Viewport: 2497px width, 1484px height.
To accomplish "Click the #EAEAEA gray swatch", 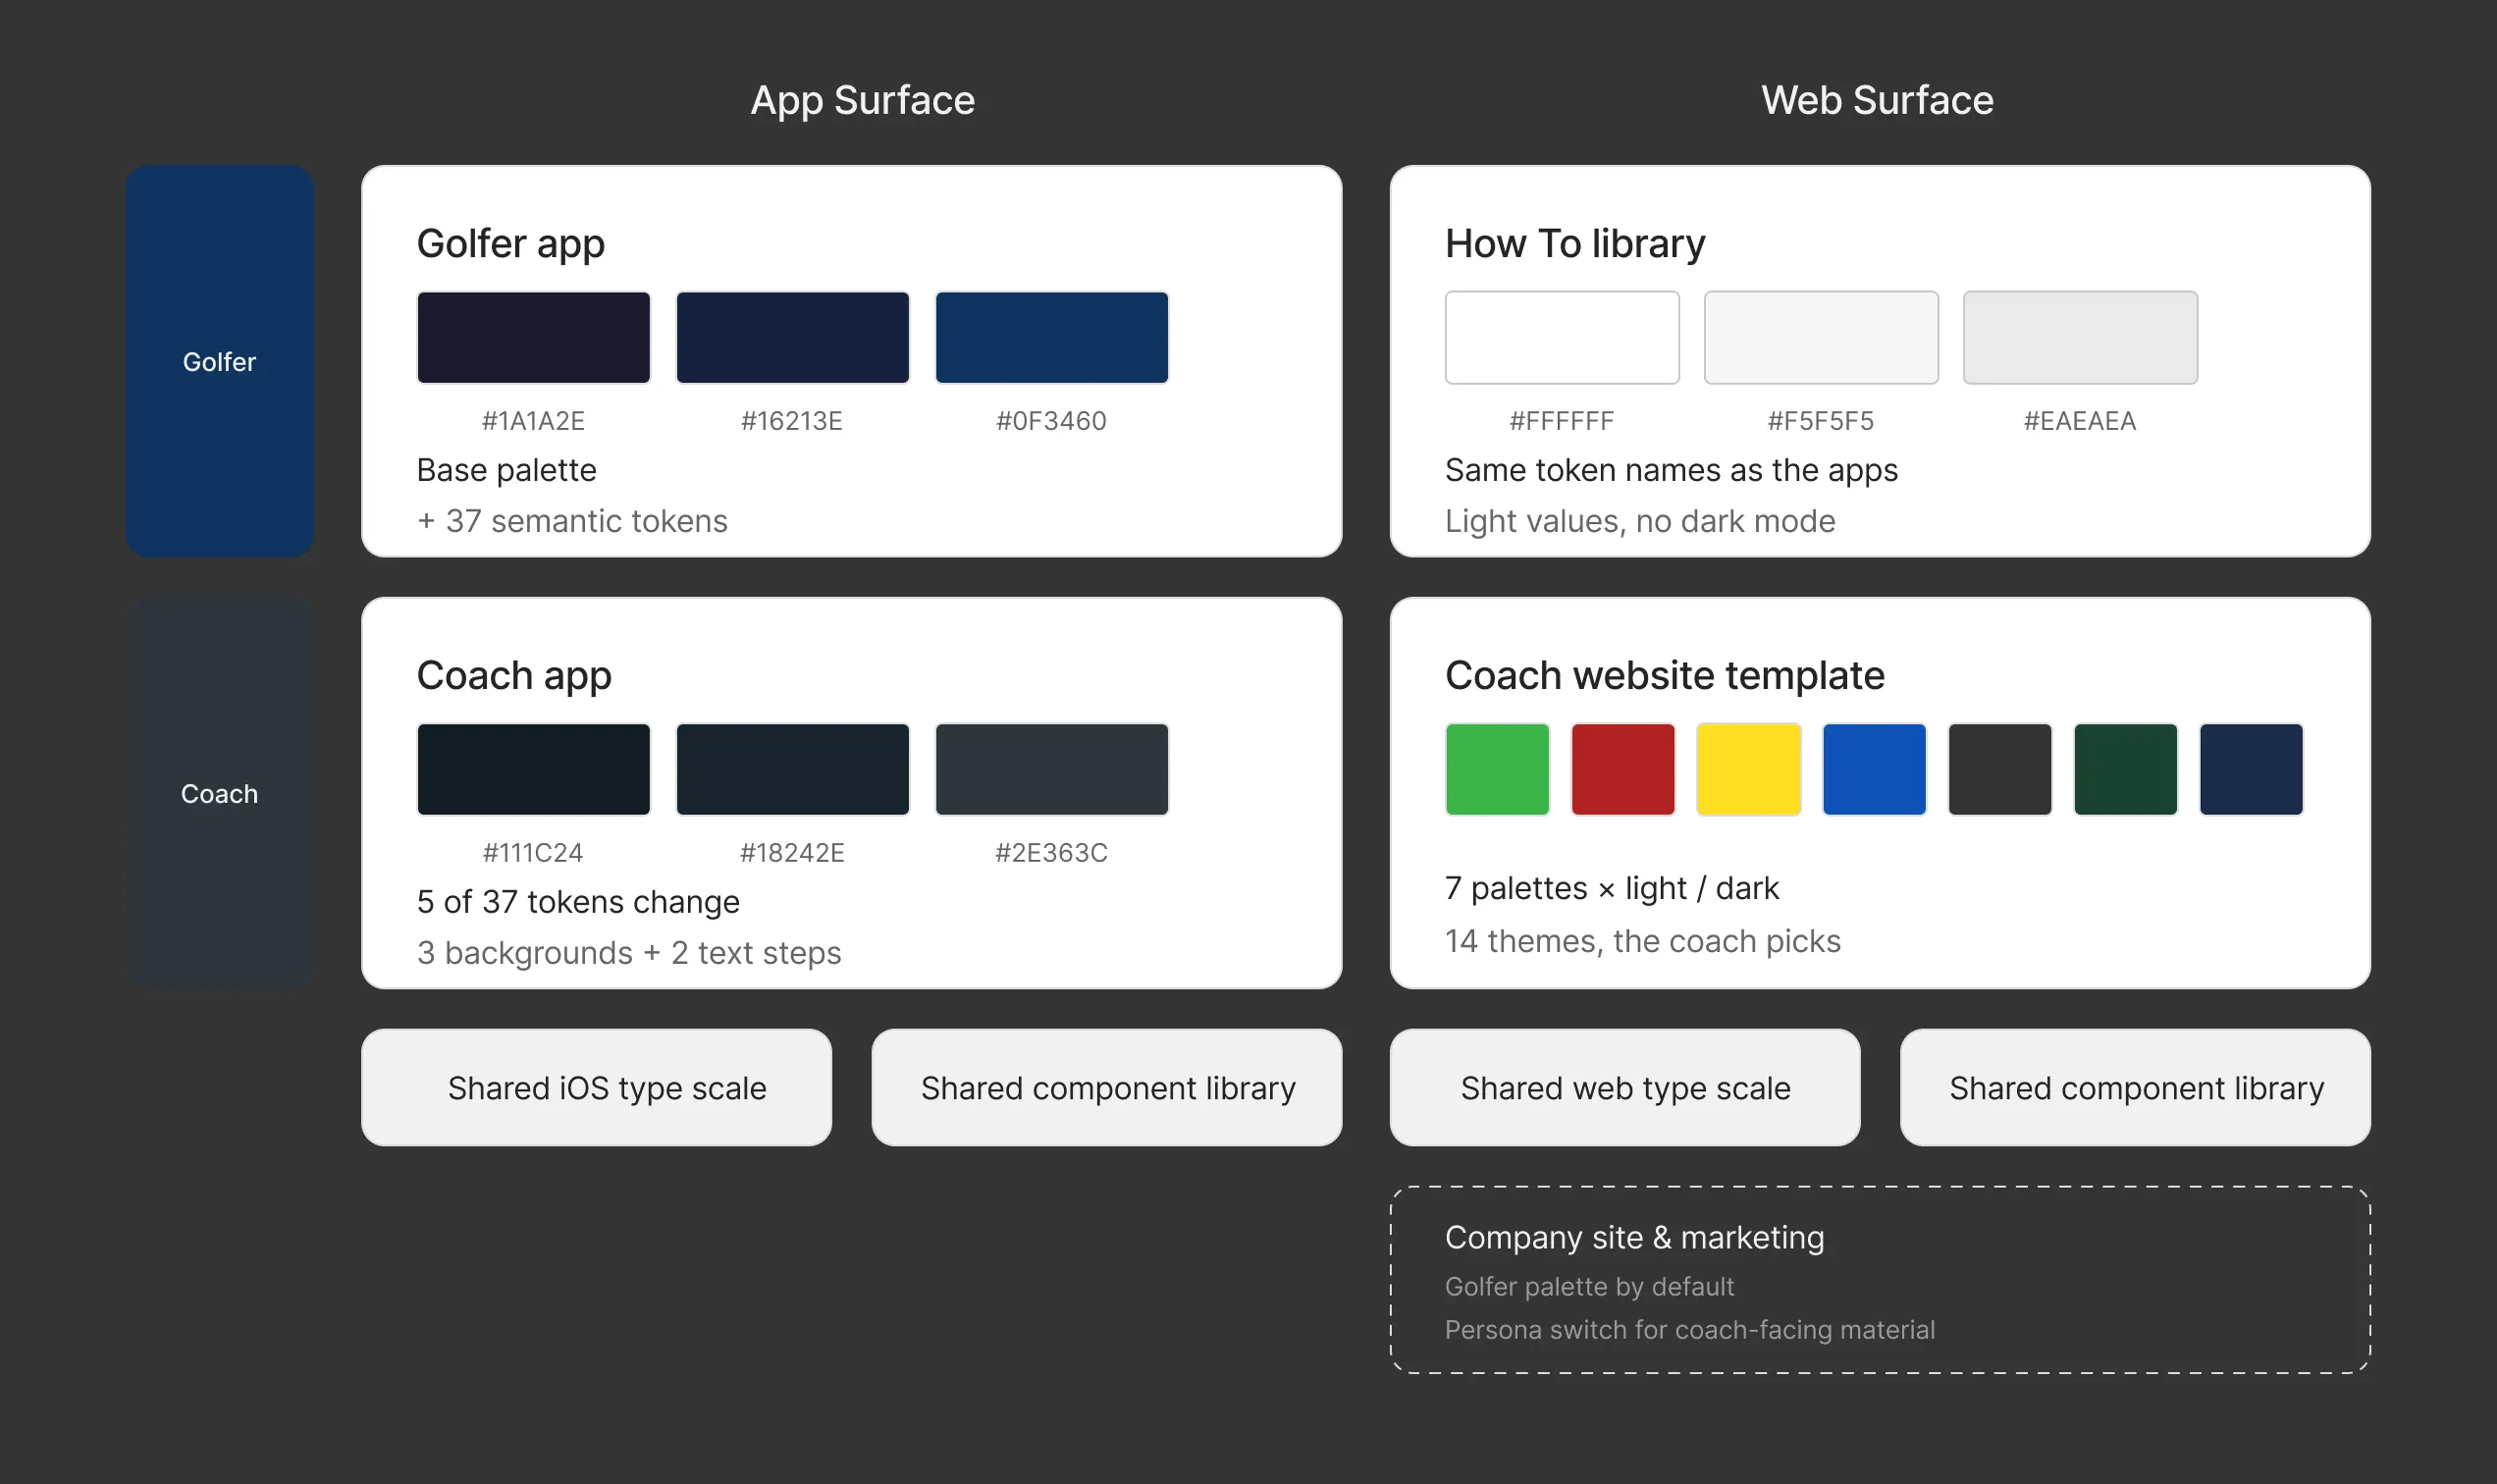I will click(2079, 337).
